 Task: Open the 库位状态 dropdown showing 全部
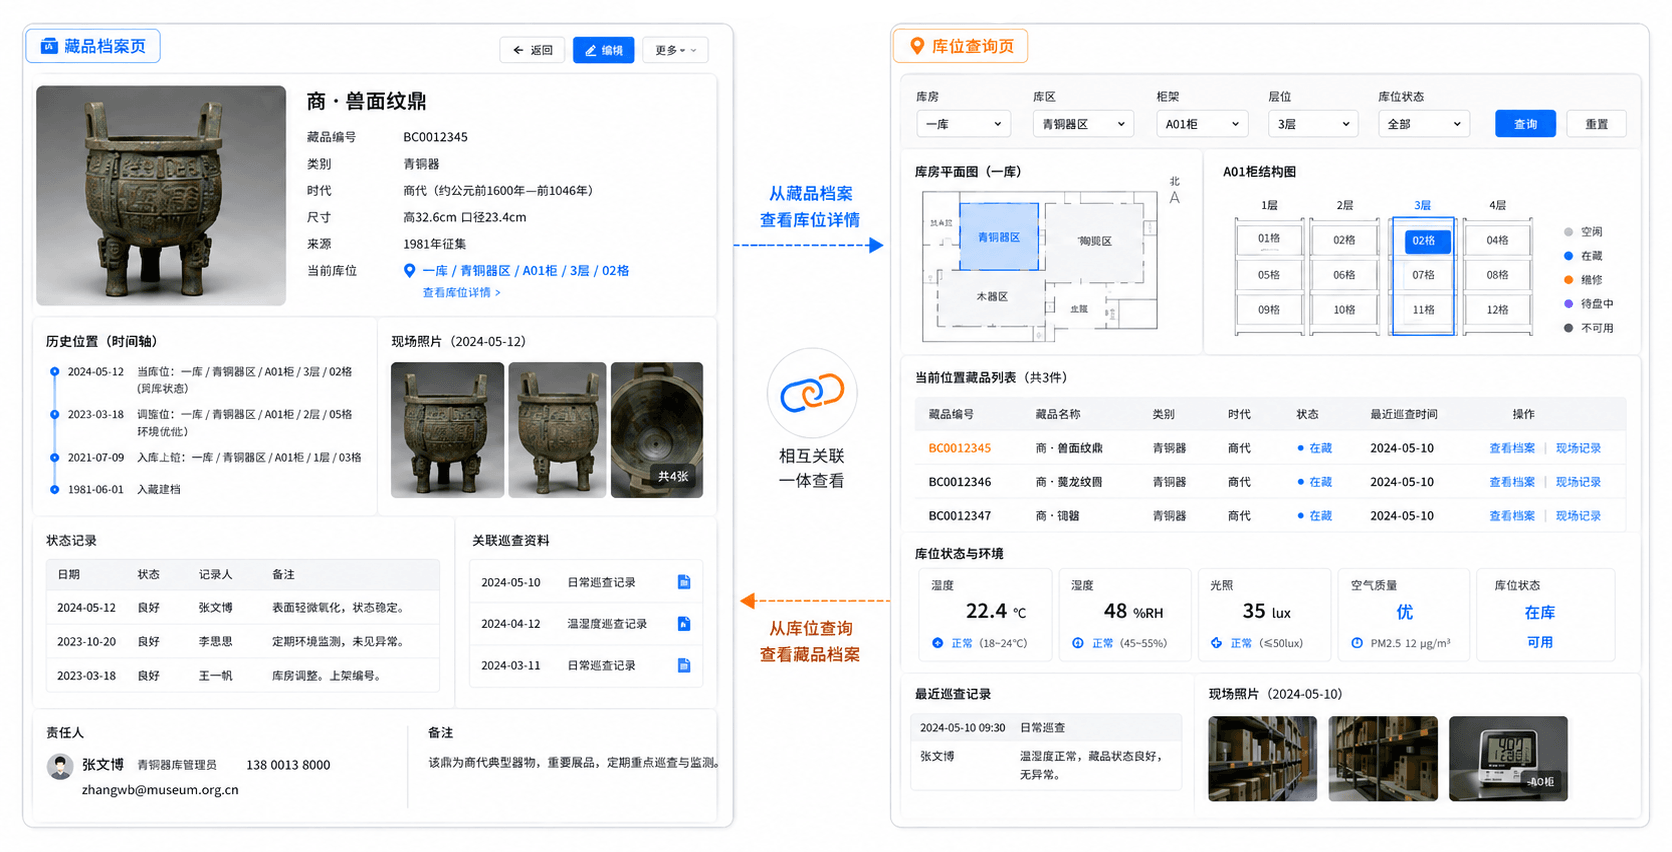(1424, 124)
